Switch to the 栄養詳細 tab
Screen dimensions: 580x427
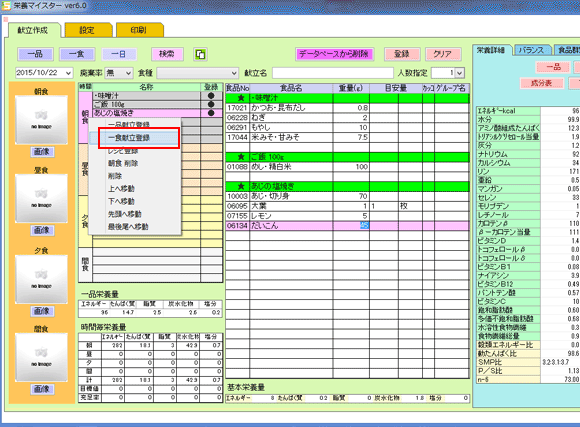(x=491, y=50)
